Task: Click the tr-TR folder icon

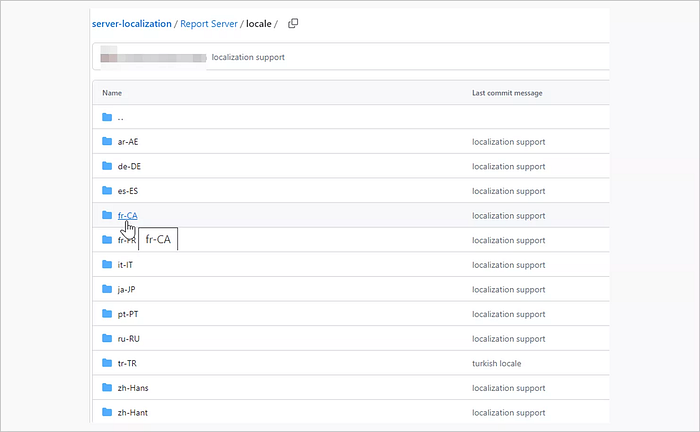Action: click(x=107, y=362)
